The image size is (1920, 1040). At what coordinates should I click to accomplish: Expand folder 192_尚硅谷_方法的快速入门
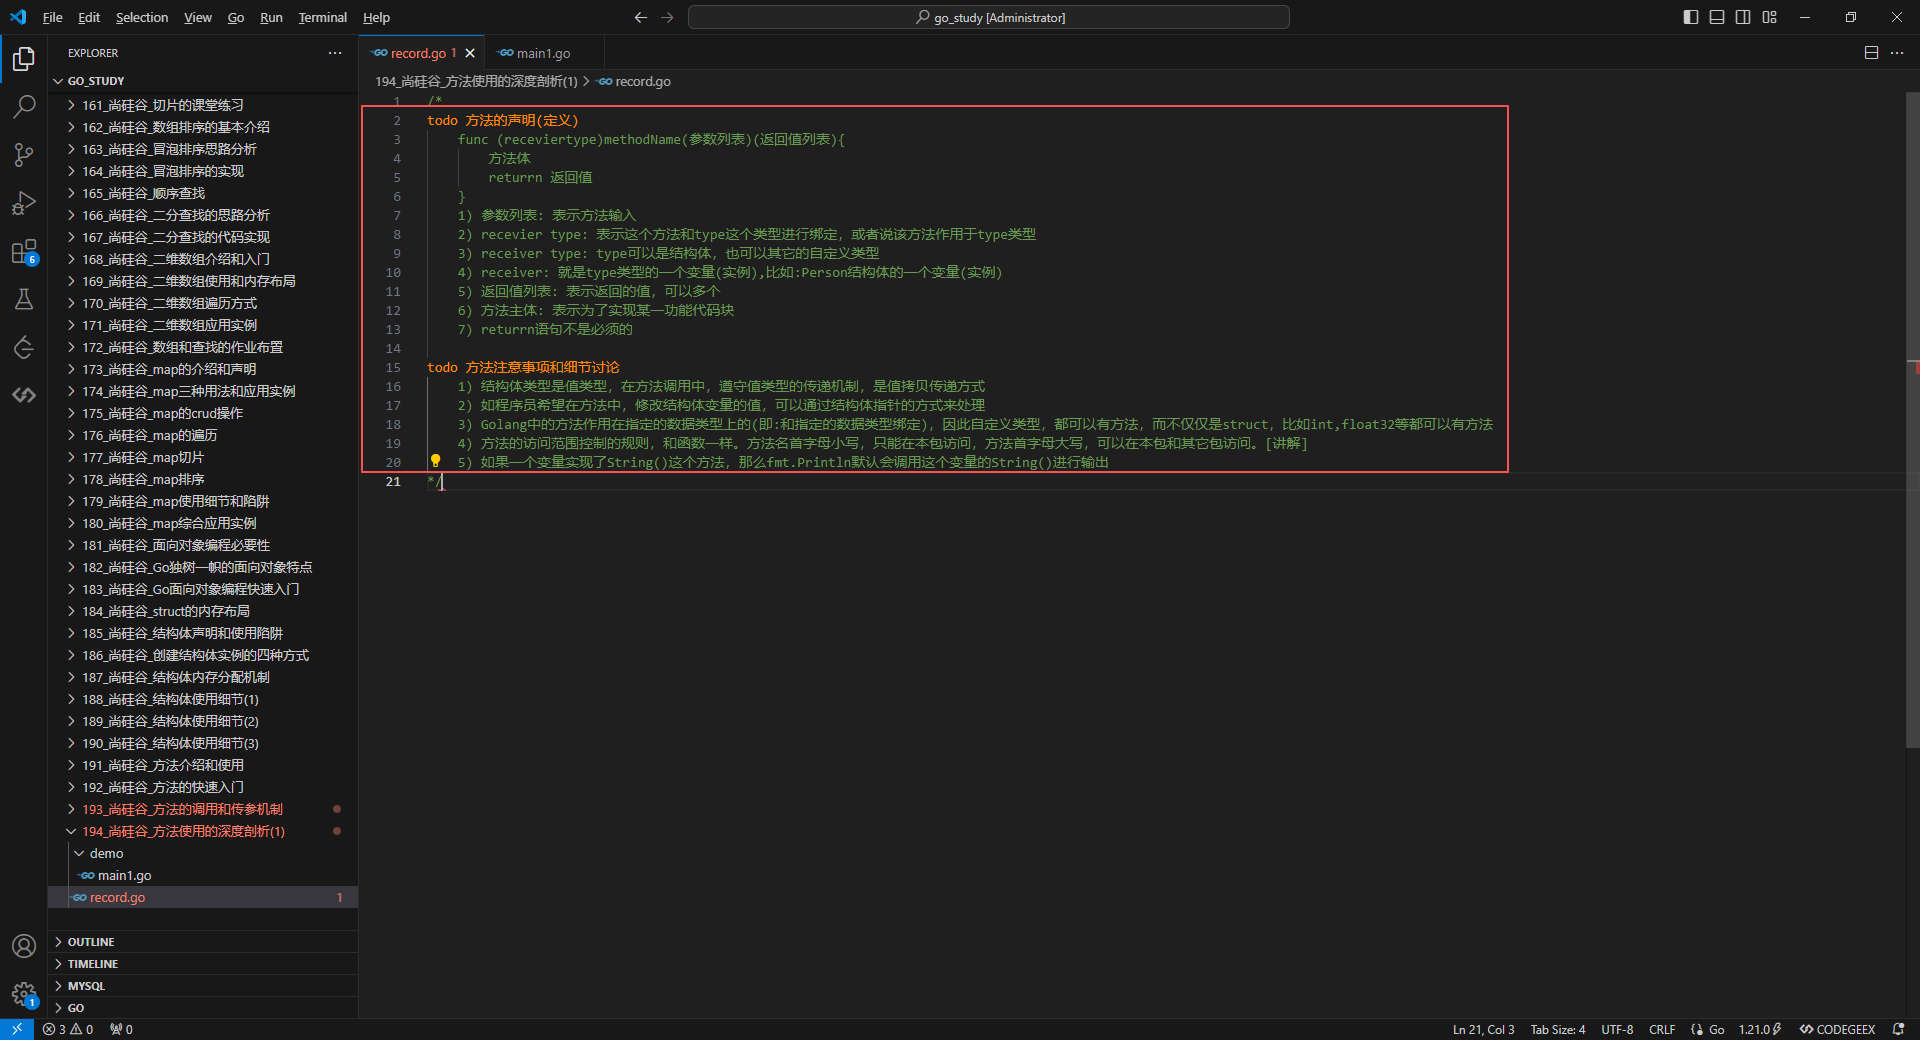pos(203,787)
